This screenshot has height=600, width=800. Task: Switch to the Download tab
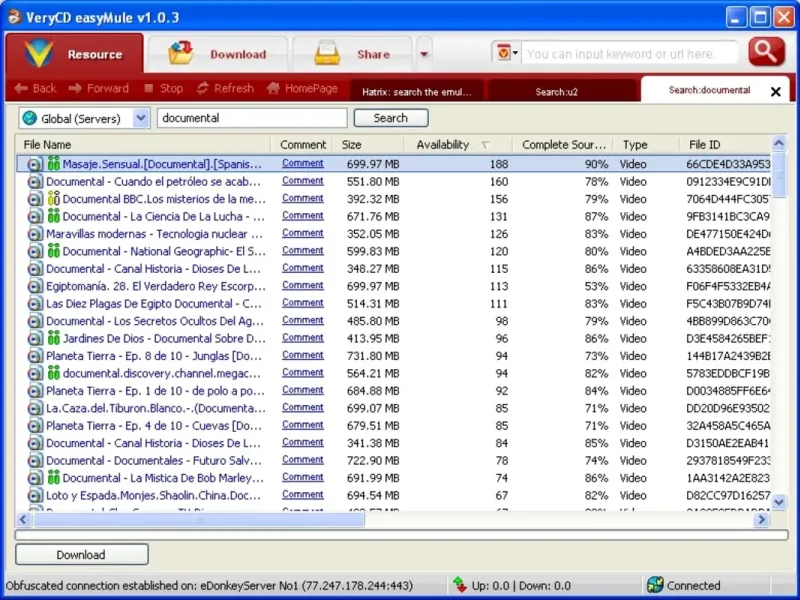pos(218,54)
